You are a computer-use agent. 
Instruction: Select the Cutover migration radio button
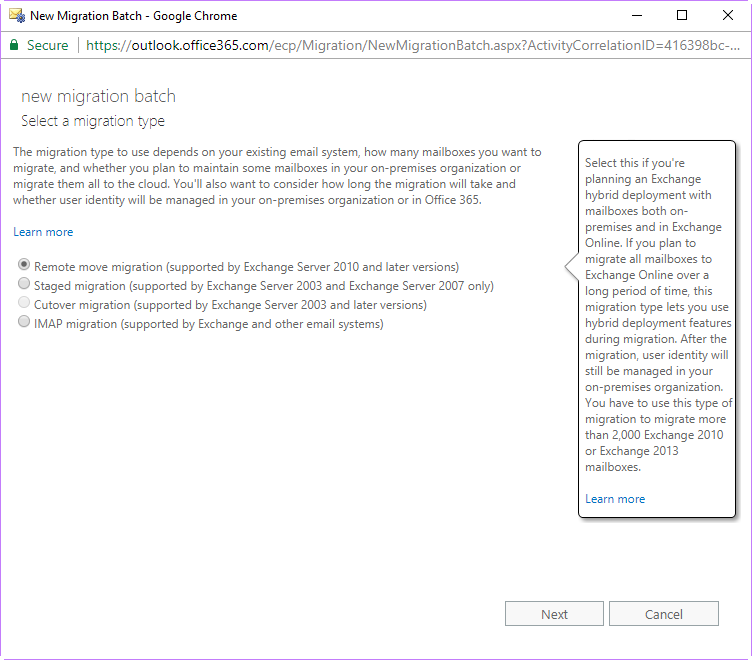[24, 303]
